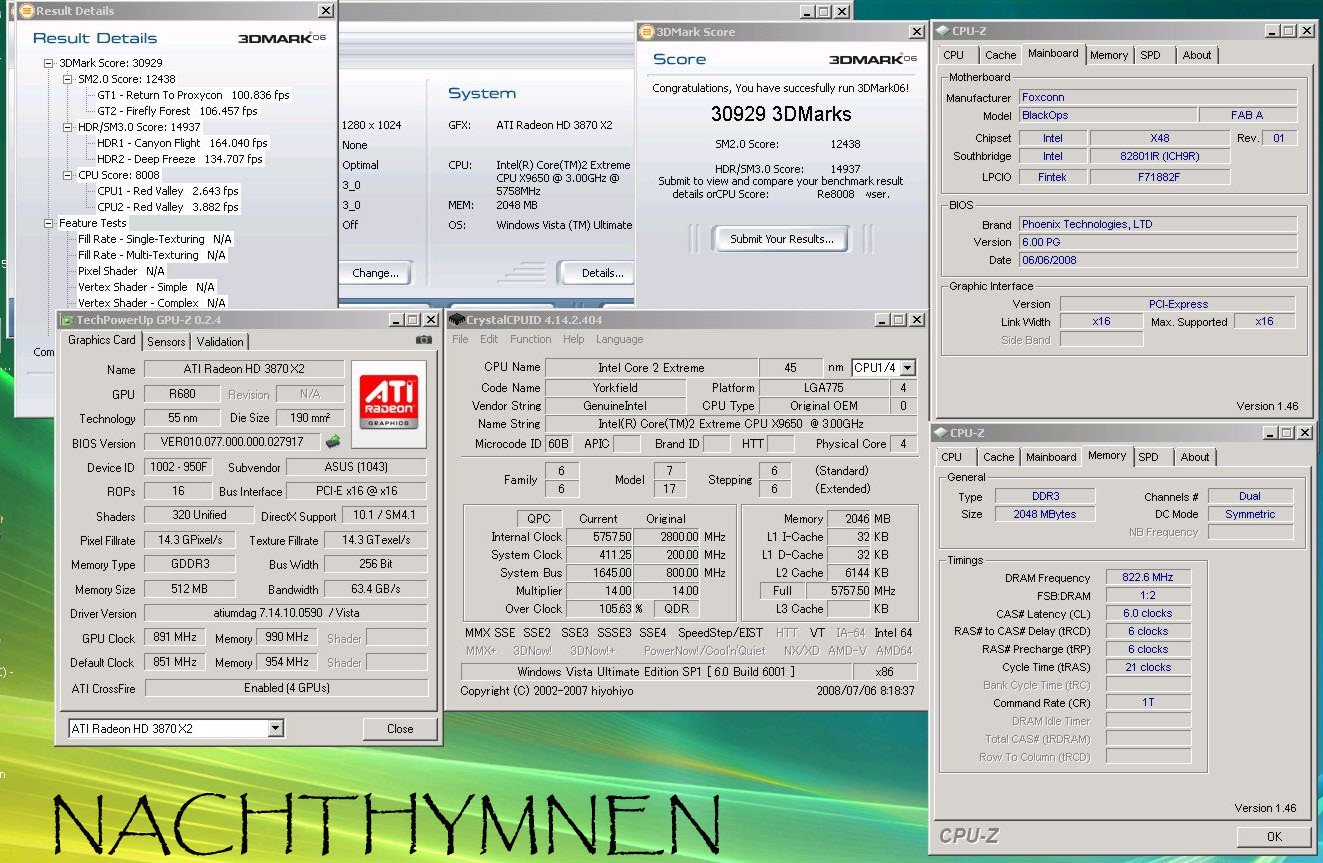Switch to Sensors tab in GPU-Z
Viewport: 1323px width, 863px height.
tap(166, 342)
